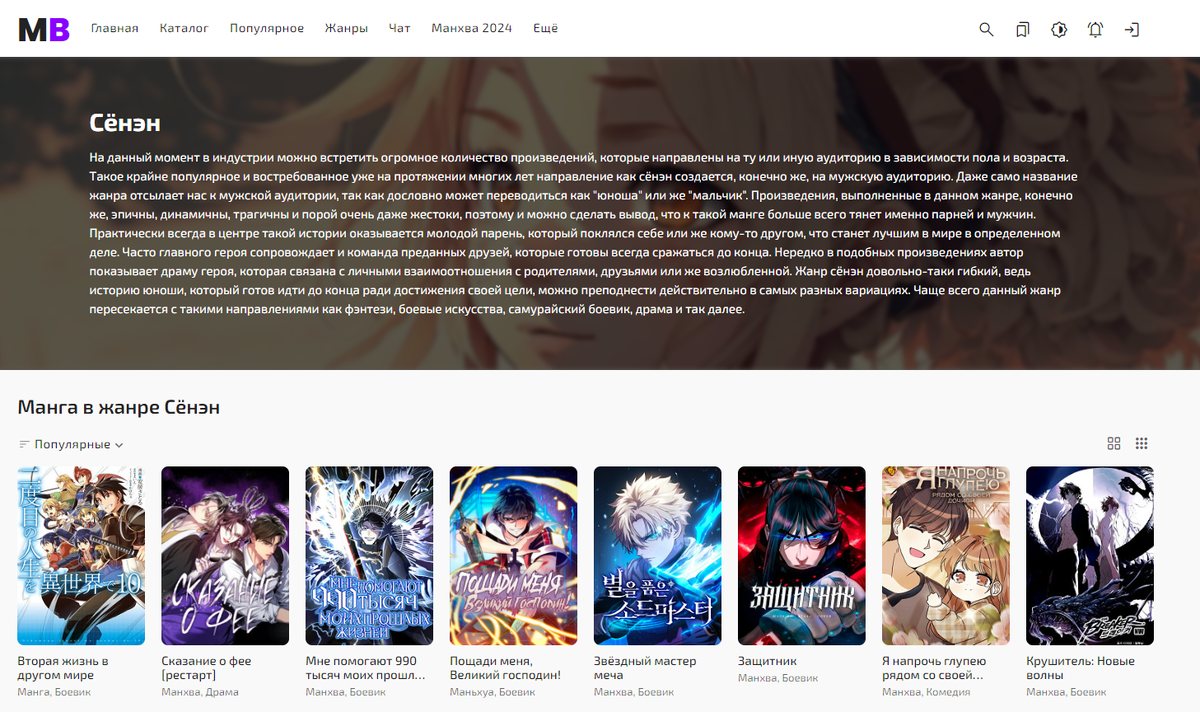Screen dimensions: 1200x712
Task: Open the search magnifier icon
Action: click(x=986, y=29)
